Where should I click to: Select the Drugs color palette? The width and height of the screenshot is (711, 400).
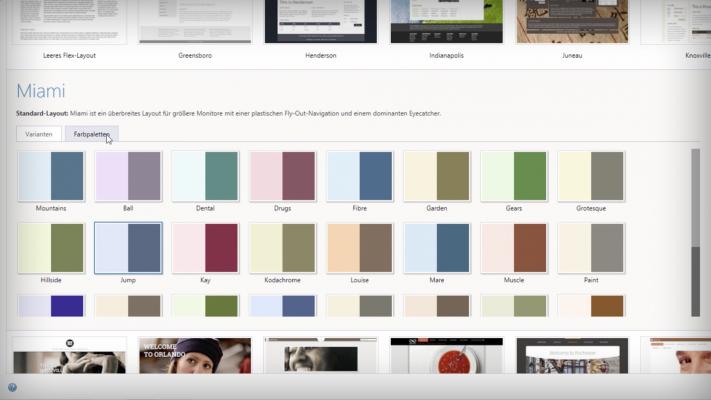[x=282, y=177]
